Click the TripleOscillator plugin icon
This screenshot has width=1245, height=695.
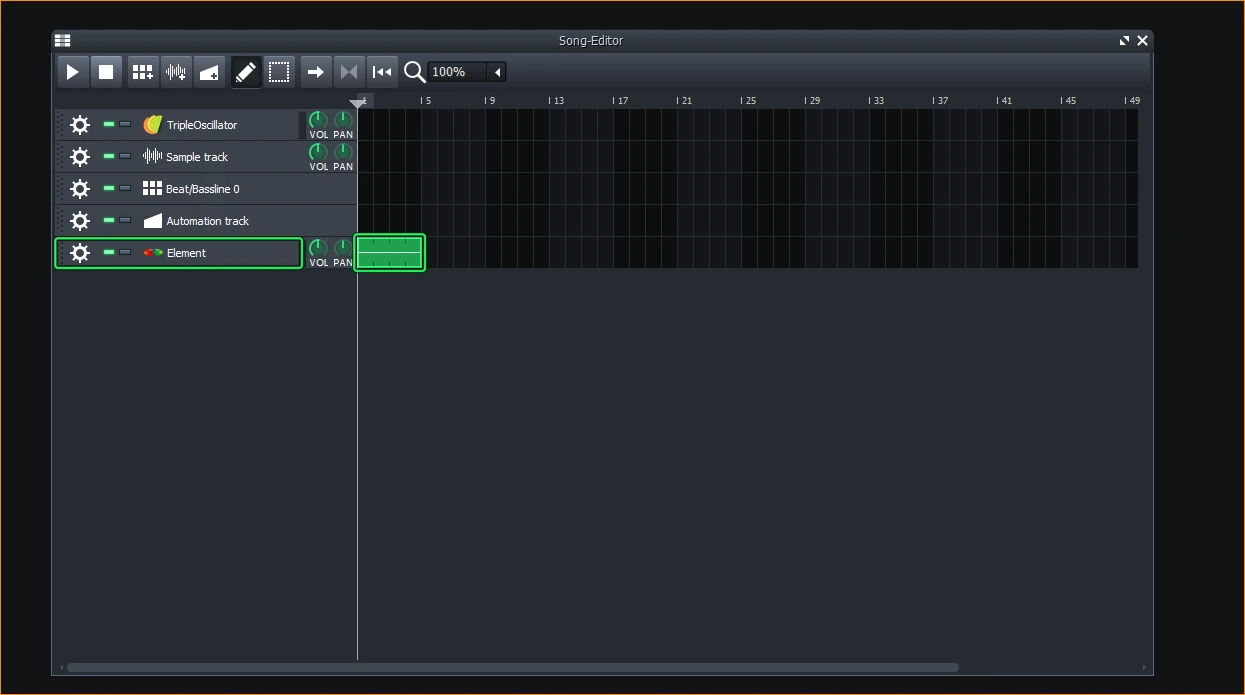(152, 125)
